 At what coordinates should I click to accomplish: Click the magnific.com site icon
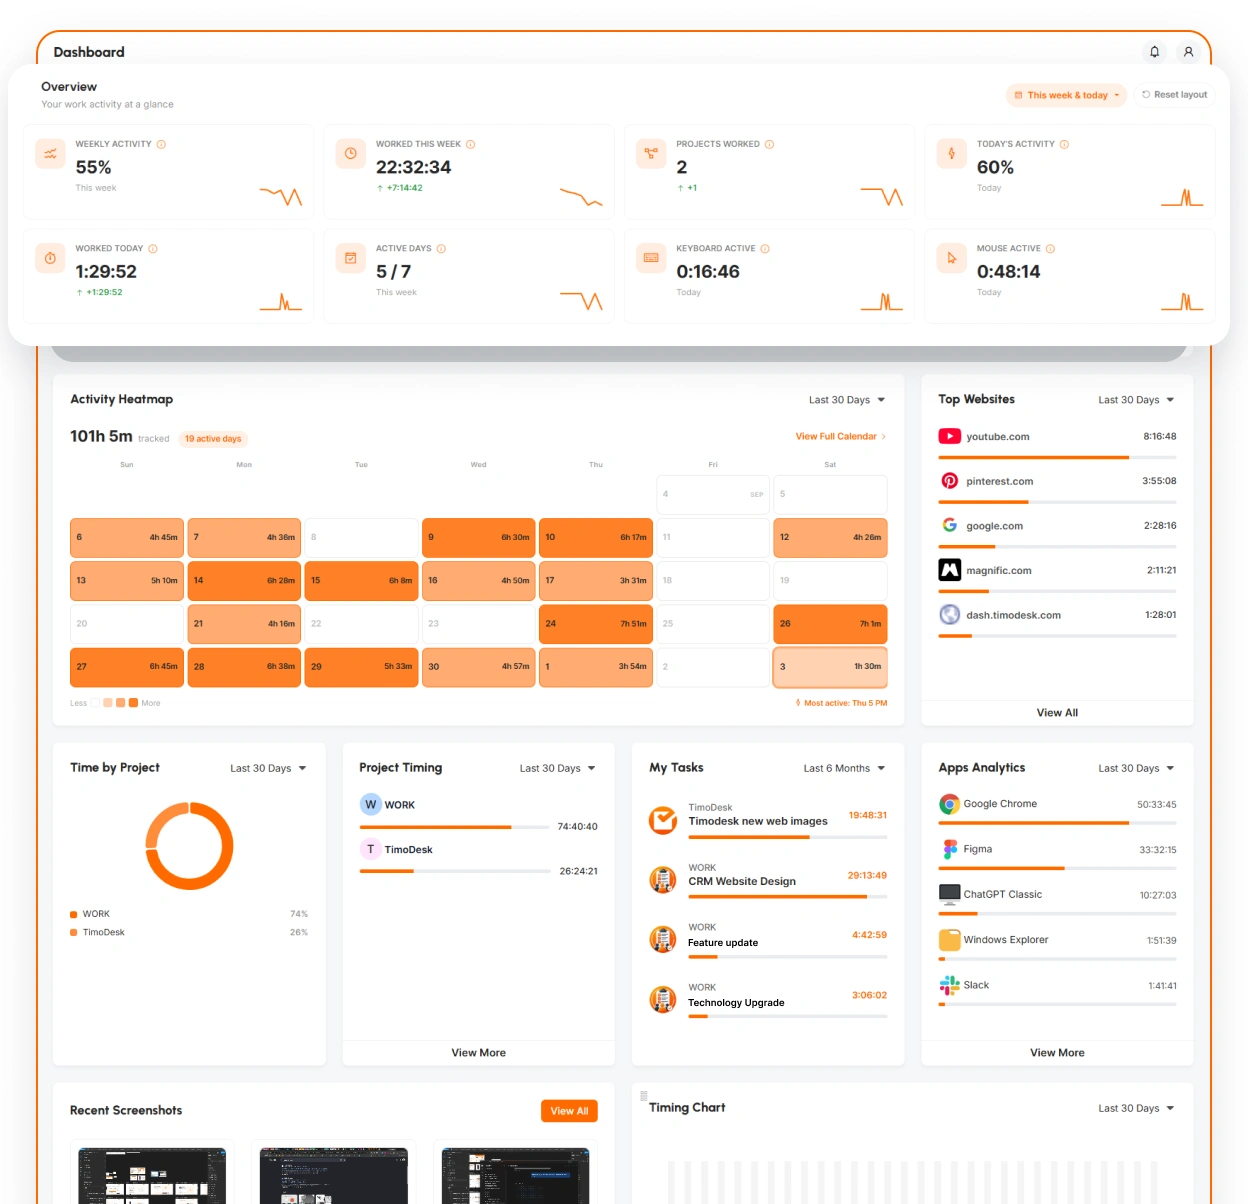pyautogui.click(x=949, y=570)
